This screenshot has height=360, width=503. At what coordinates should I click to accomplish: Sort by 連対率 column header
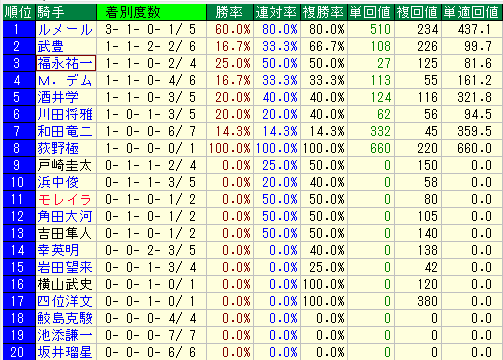coord(277,12)
